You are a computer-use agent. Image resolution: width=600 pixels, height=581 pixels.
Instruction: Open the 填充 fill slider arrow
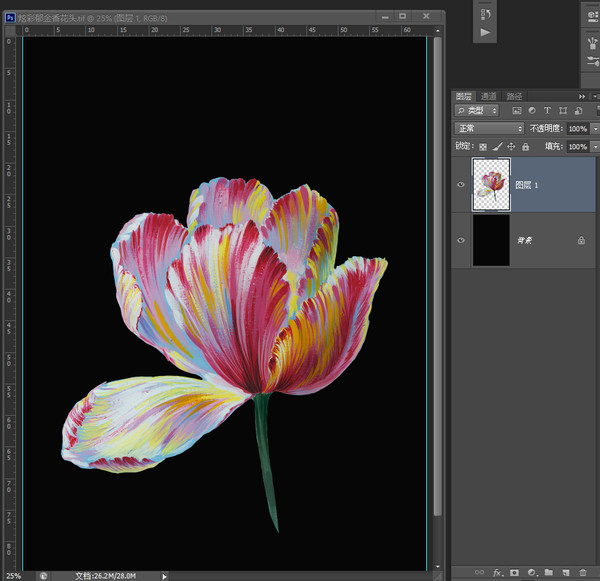(595, 147)
